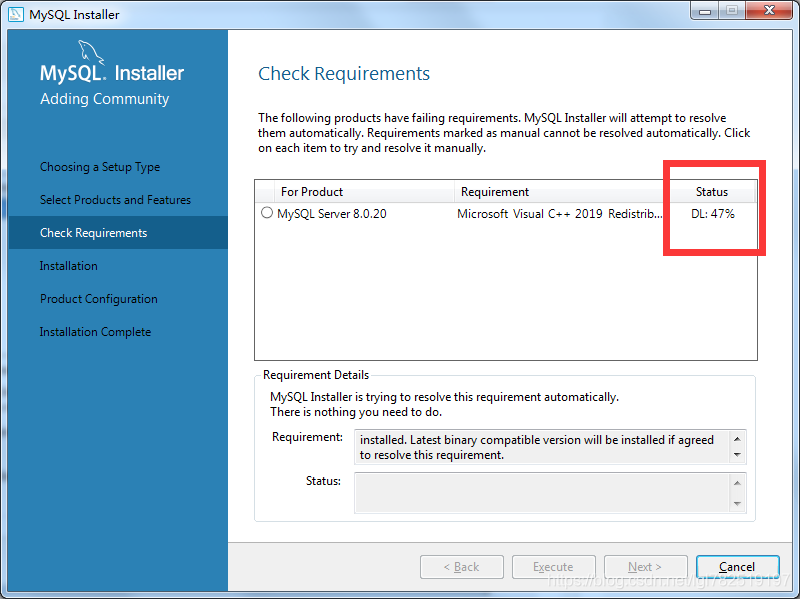800x599 pixels.
Task: Cancel the MySQL installation
Action: pos(737,567)
